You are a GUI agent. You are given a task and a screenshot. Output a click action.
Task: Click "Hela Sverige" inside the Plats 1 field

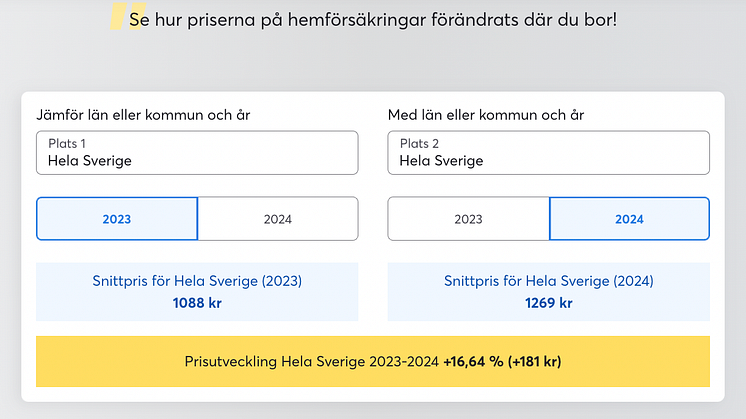tap(90, 160)
